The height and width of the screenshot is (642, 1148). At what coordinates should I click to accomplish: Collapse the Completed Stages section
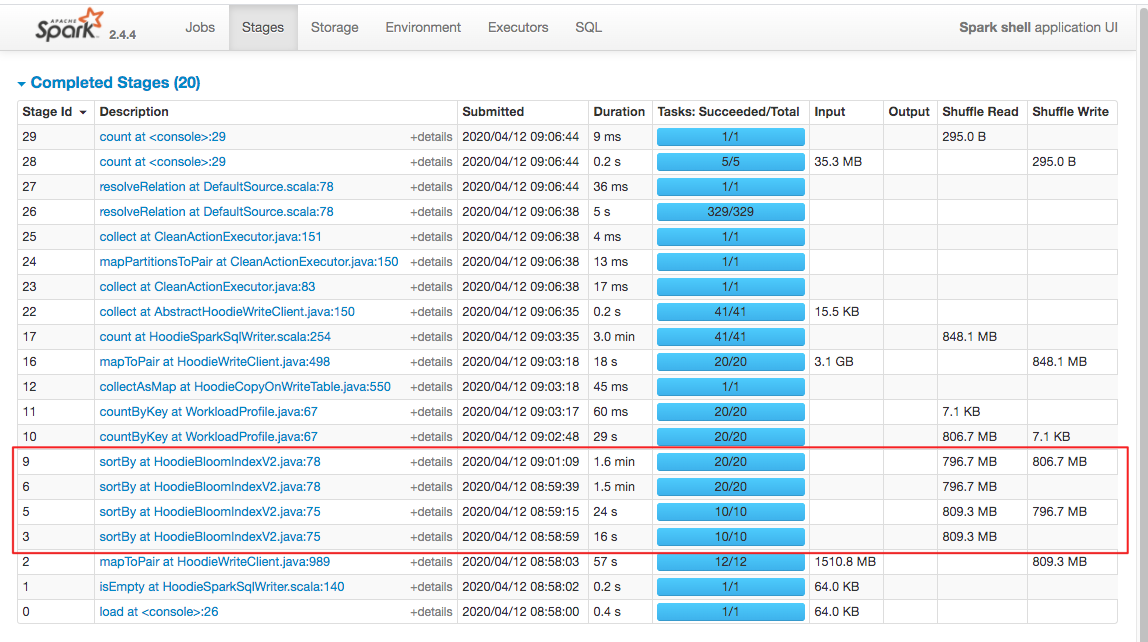tap(108, 83)
